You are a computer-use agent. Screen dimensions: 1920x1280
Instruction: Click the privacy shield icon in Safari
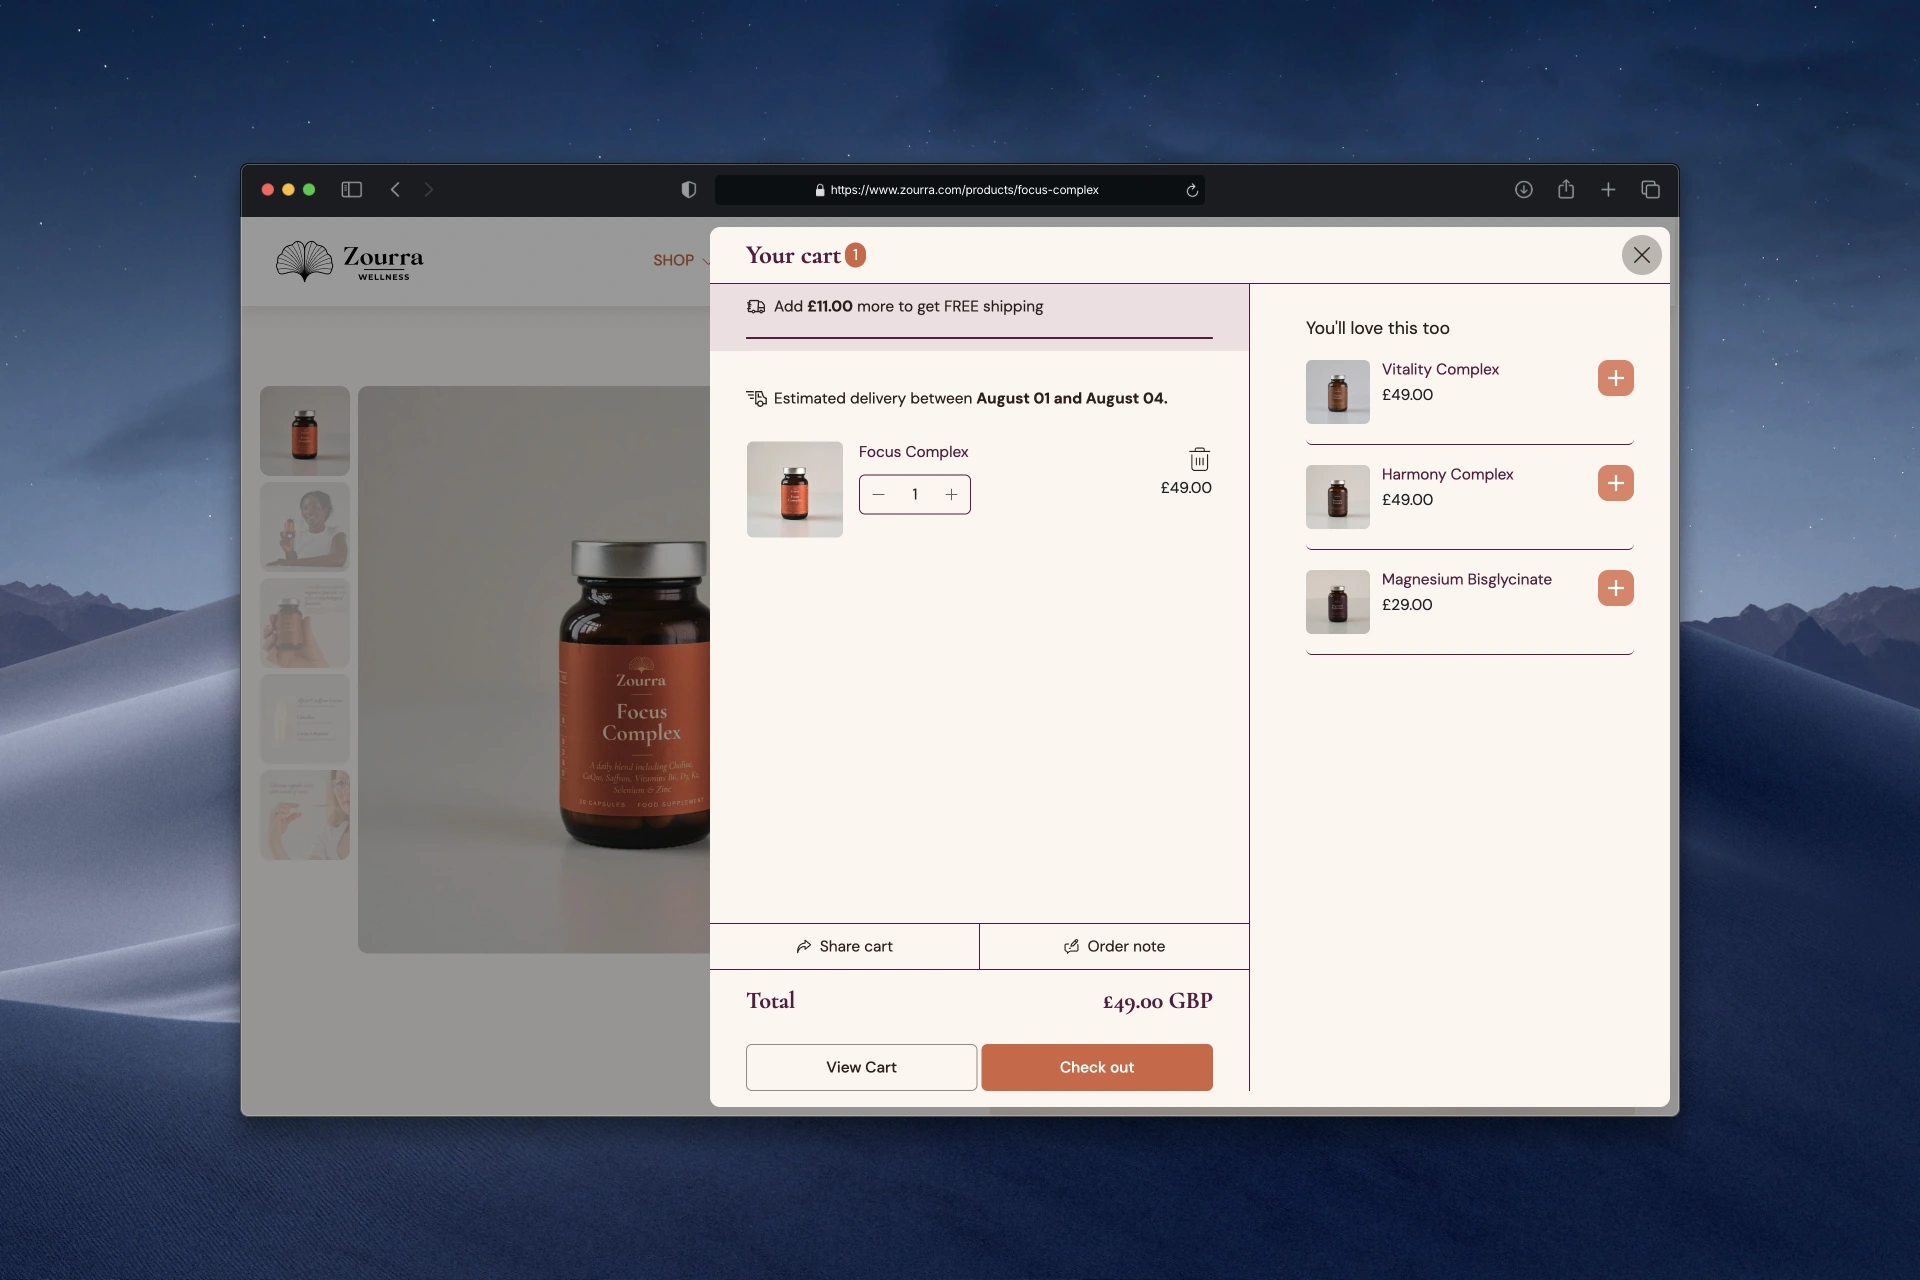click(x=688, y=189)
